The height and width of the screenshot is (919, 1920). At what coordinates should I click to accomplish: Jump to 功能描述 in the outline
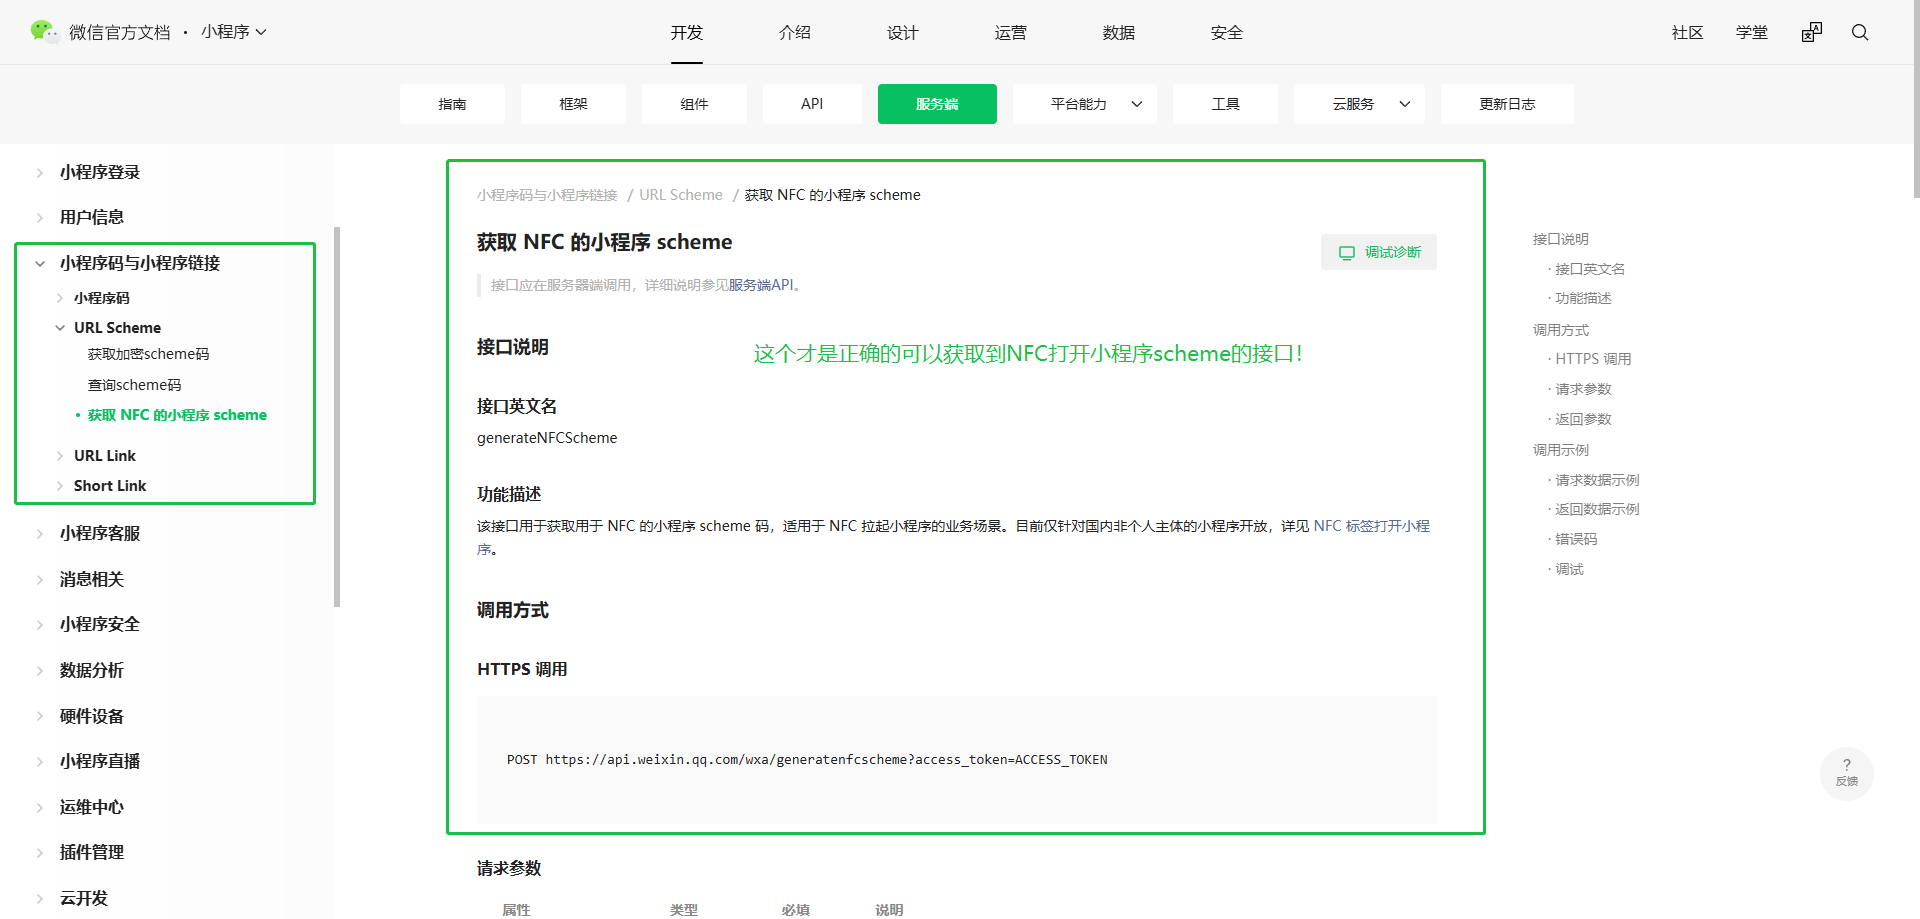[x=1583, y=298]
